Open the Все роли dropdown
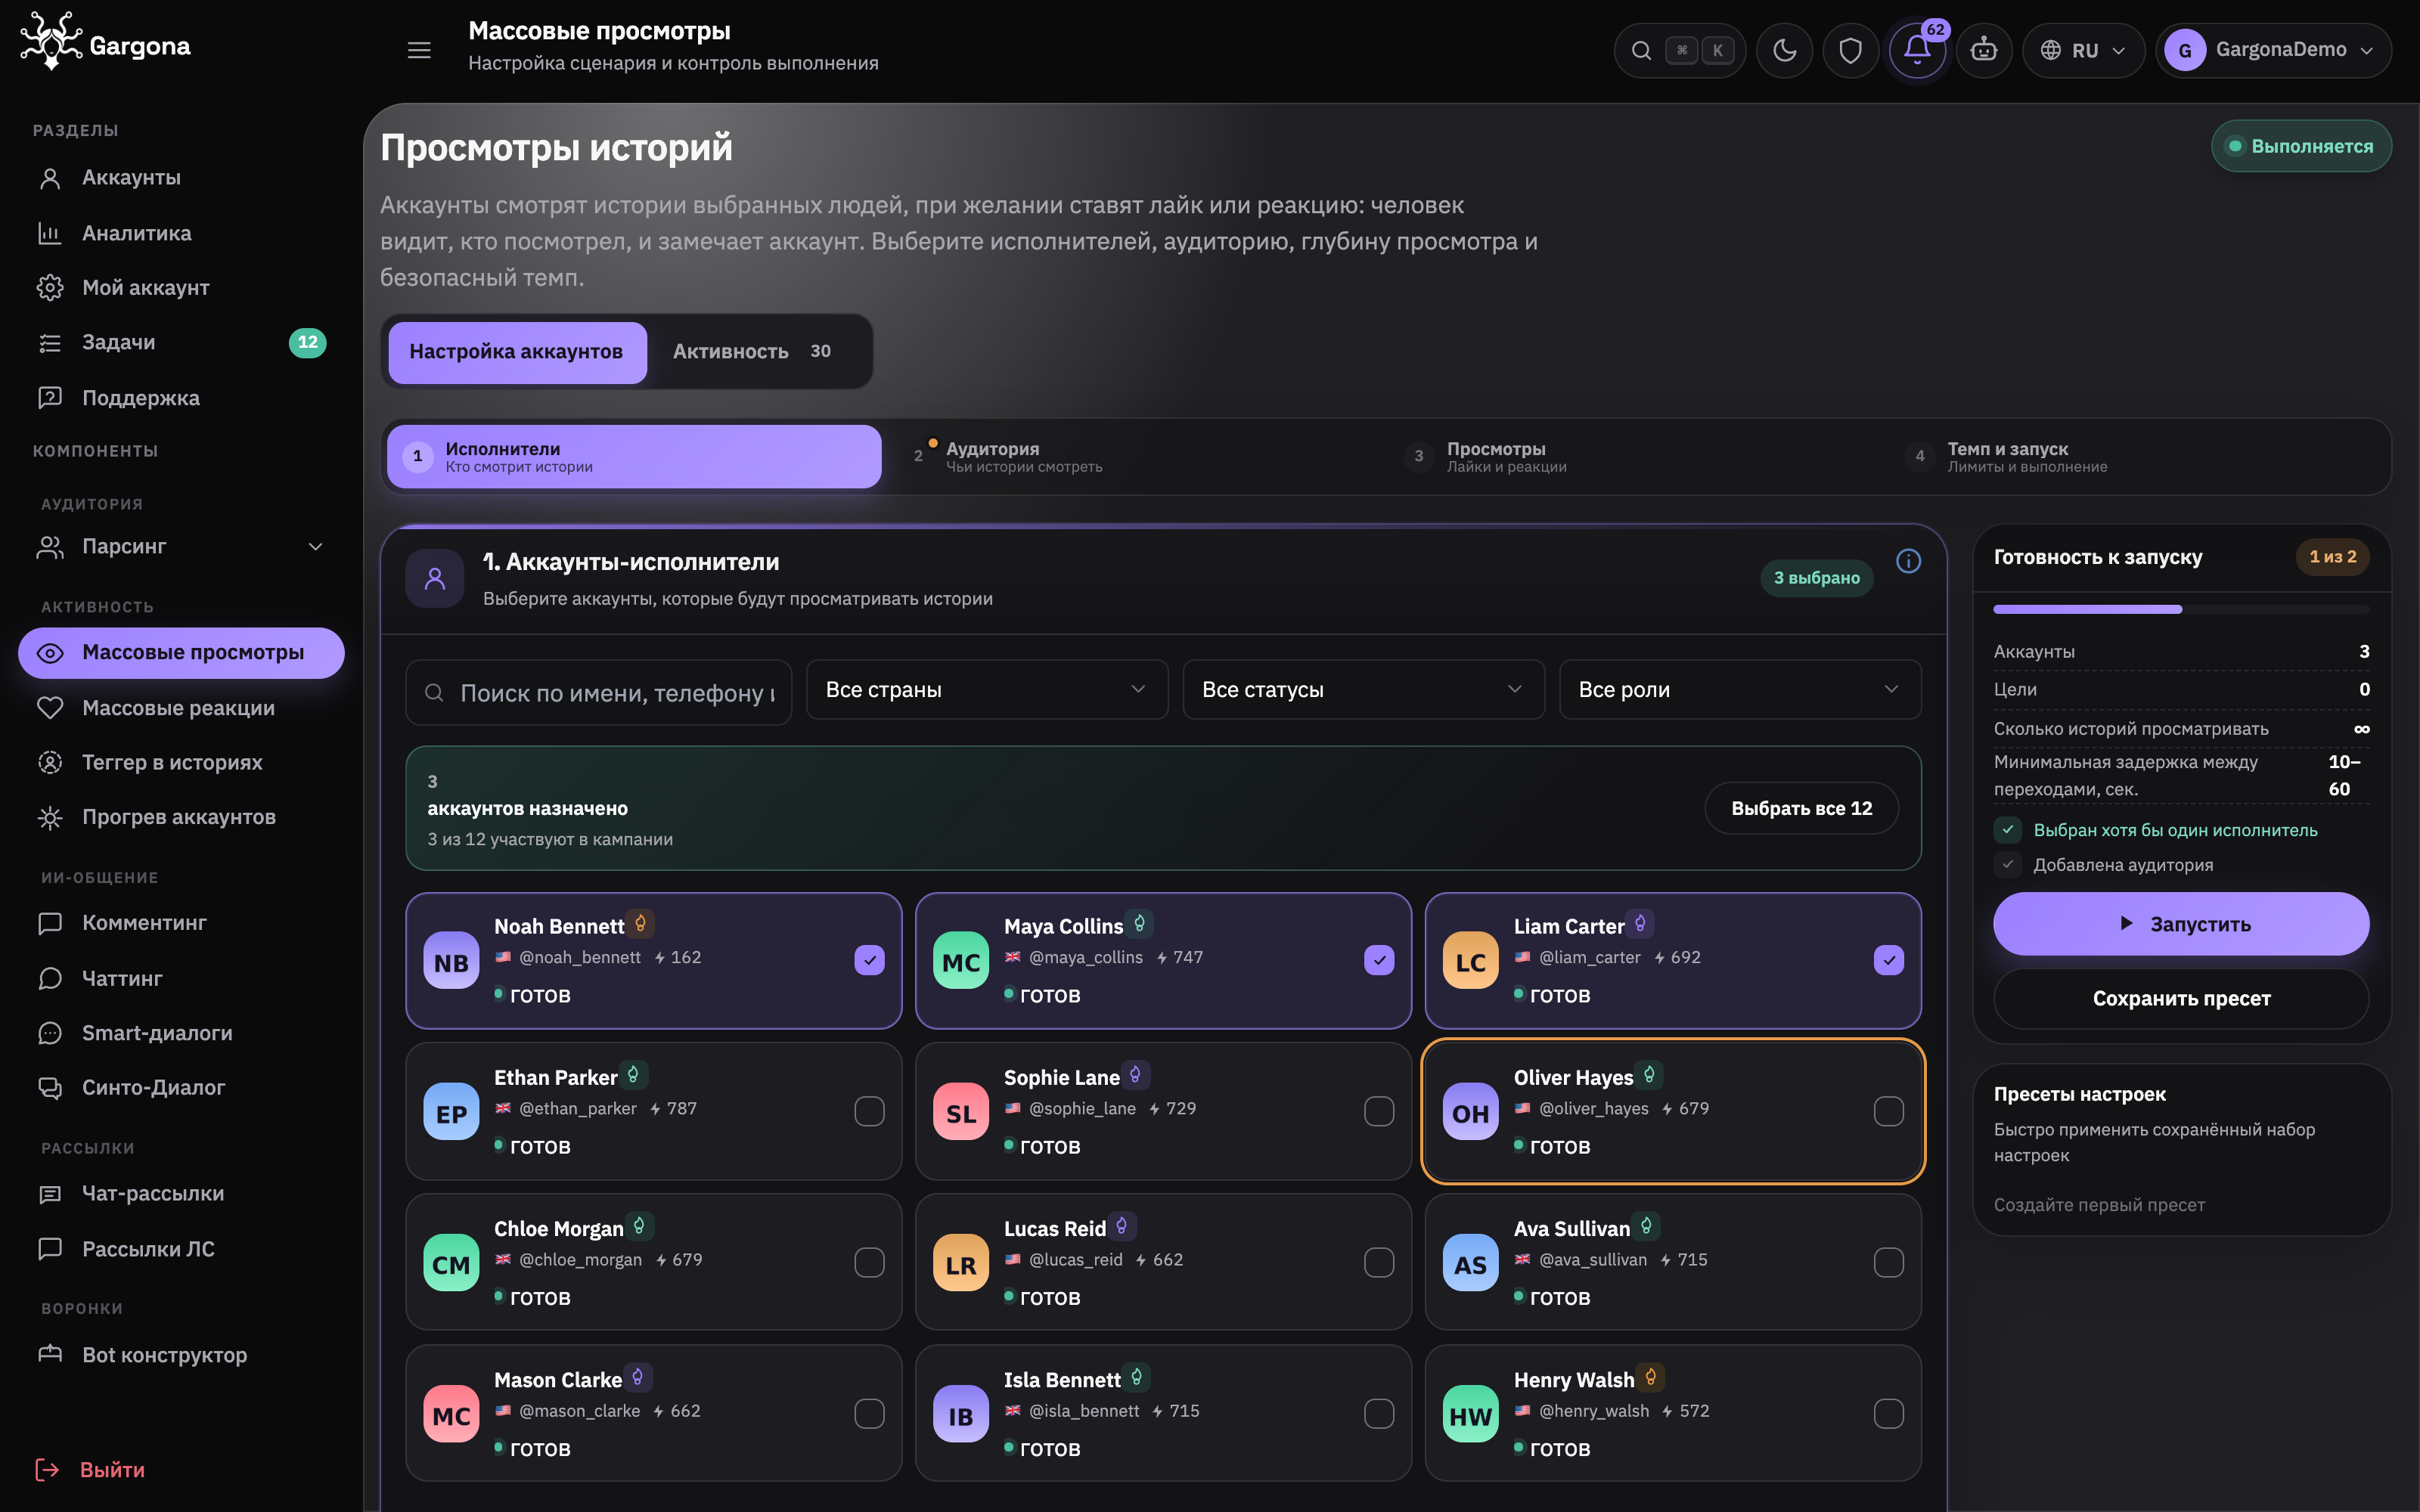The width and height of the screenshot is (2420, 1512). 1740,690
